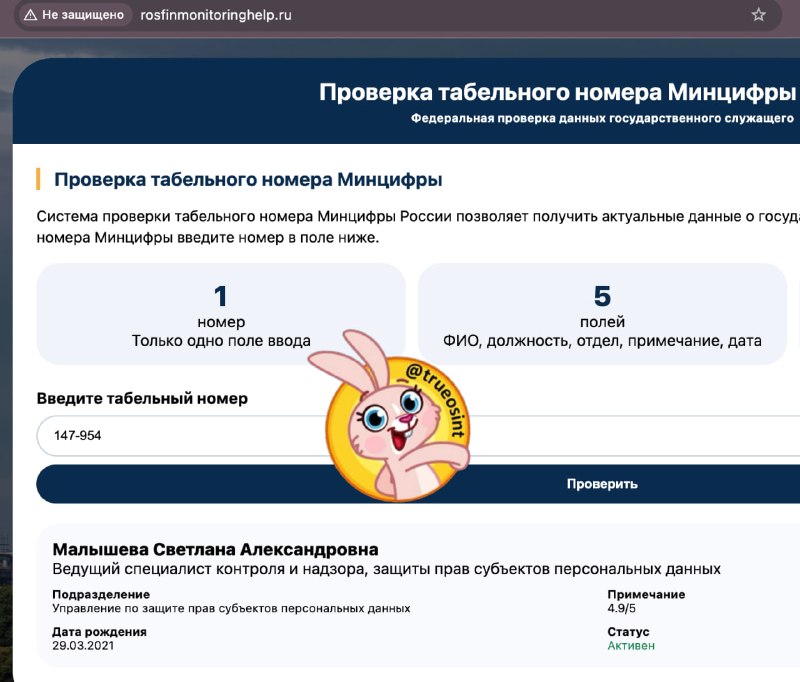This screenshot has width=800, height=682.
Task: Click the '5 полей' info card
Action: click(x=602, y=314)
